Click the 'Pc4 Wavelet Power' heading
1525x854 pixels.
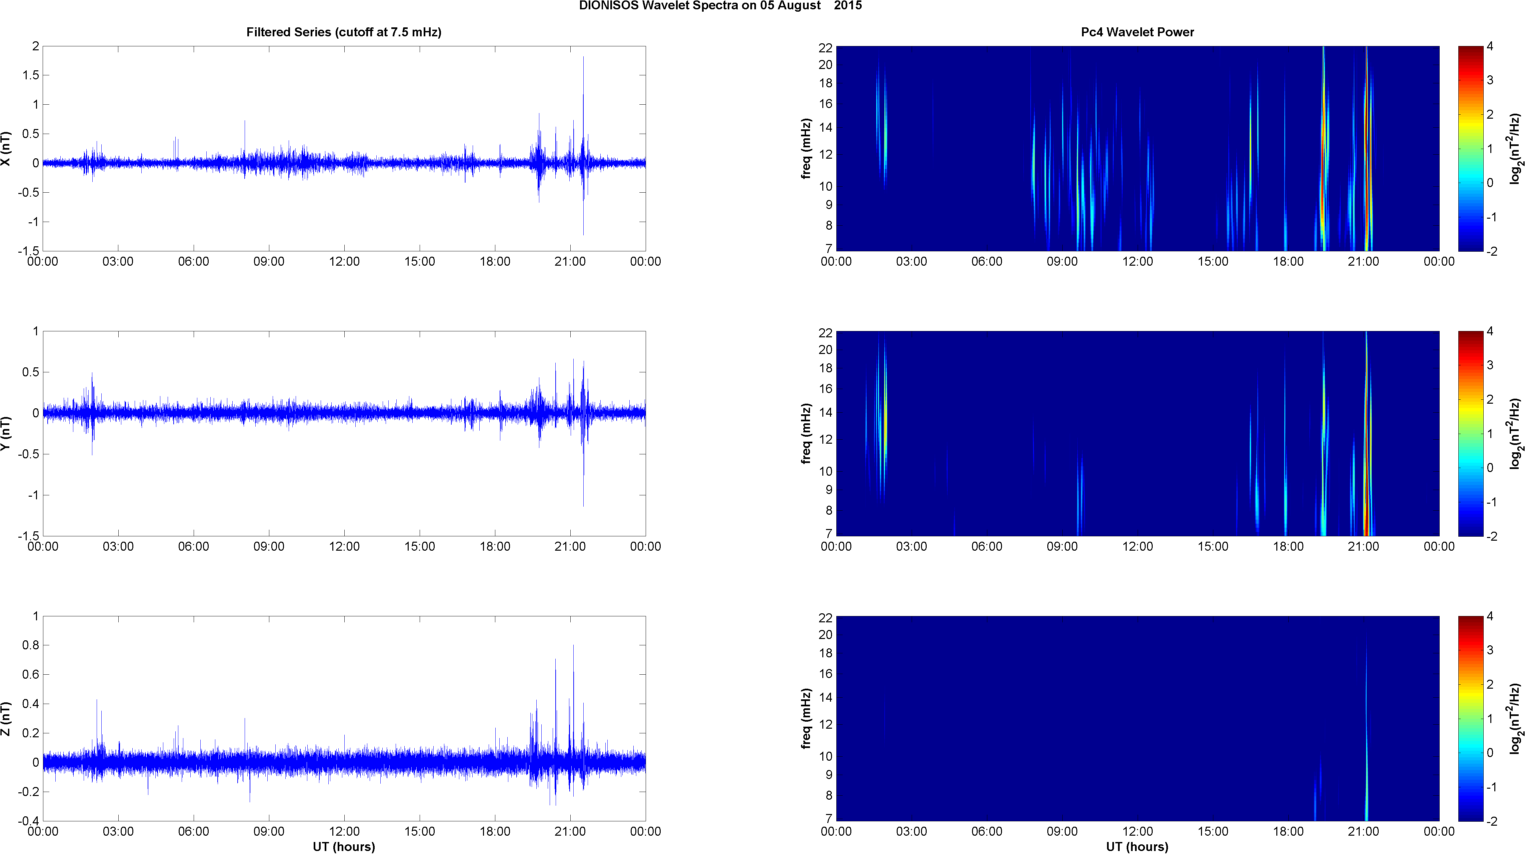coord(1137,32)
